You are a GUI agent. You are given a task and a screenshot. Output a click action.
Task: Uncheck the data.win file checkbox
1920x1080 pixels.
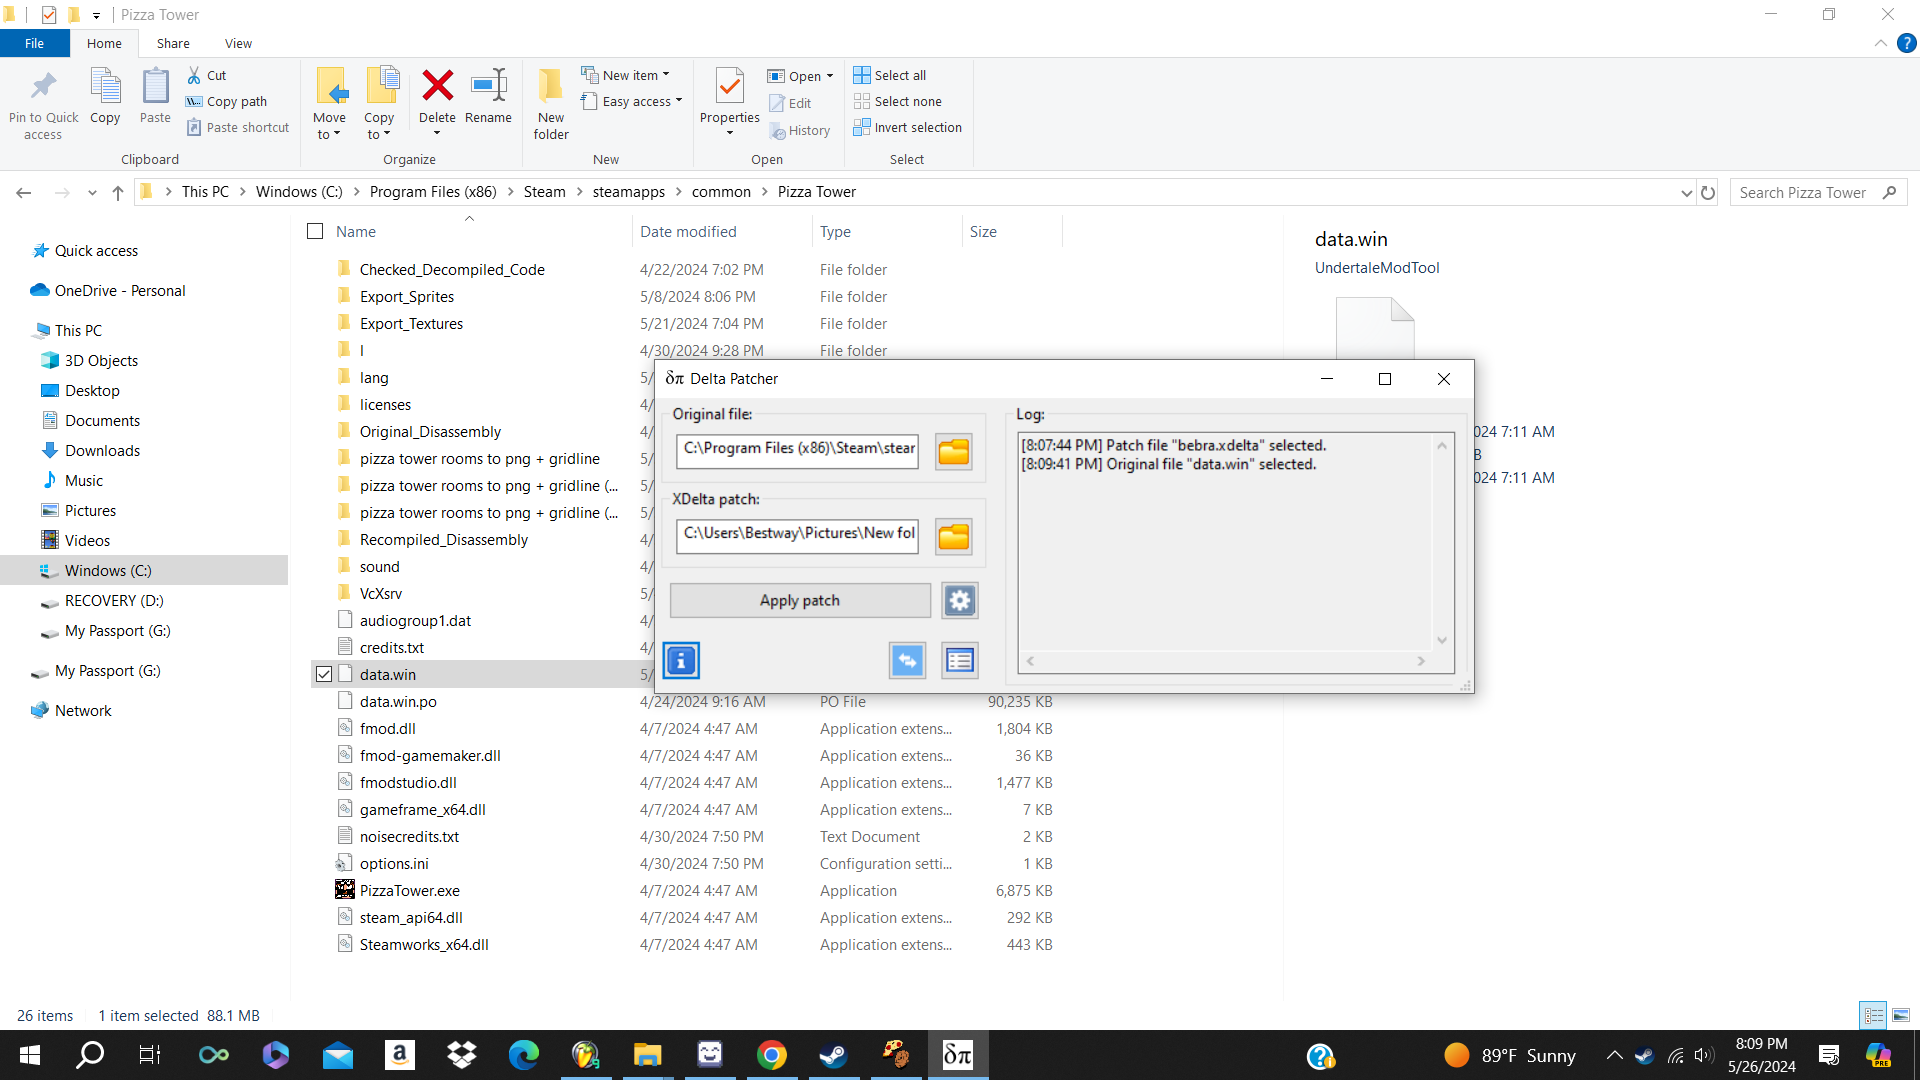coord(324,674)
